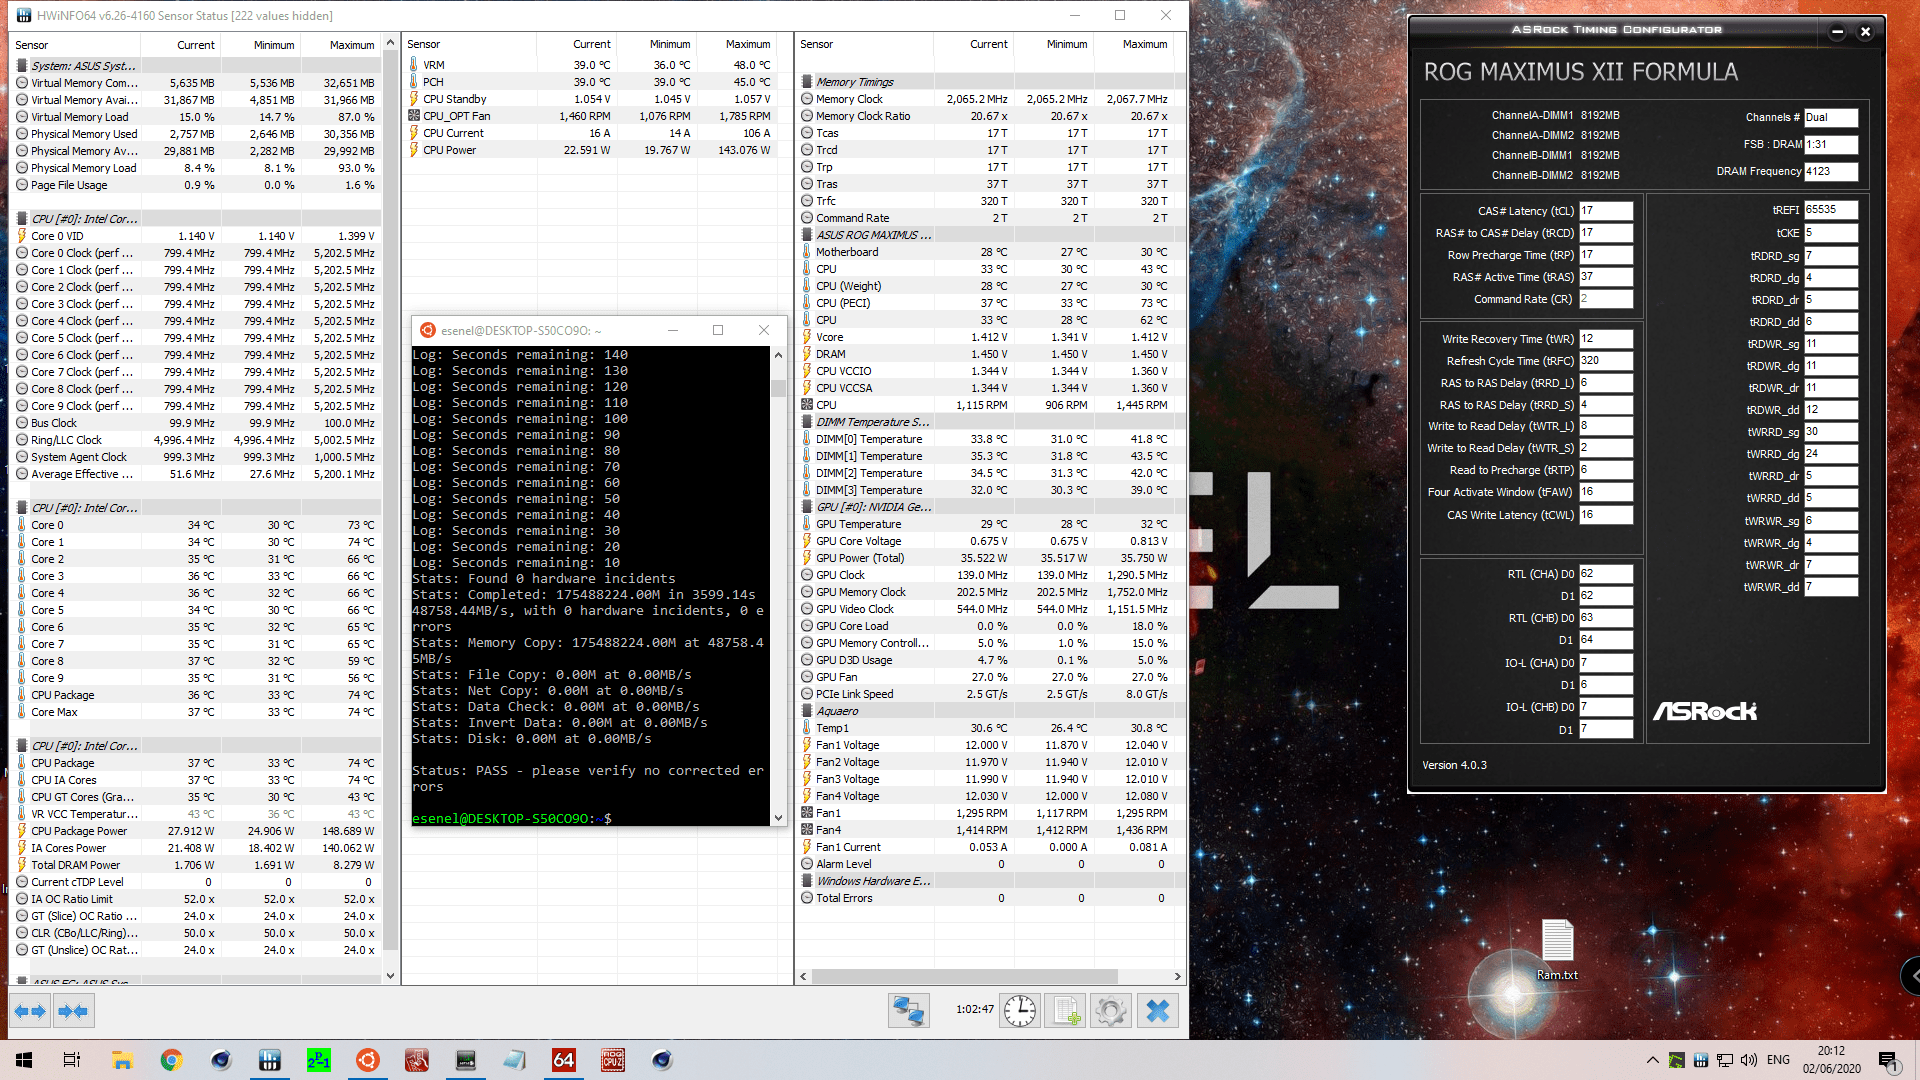Screen dimensions: 1920x1080
Task: Open Task View on the taskbar
Action: (x=72, y=1060)
